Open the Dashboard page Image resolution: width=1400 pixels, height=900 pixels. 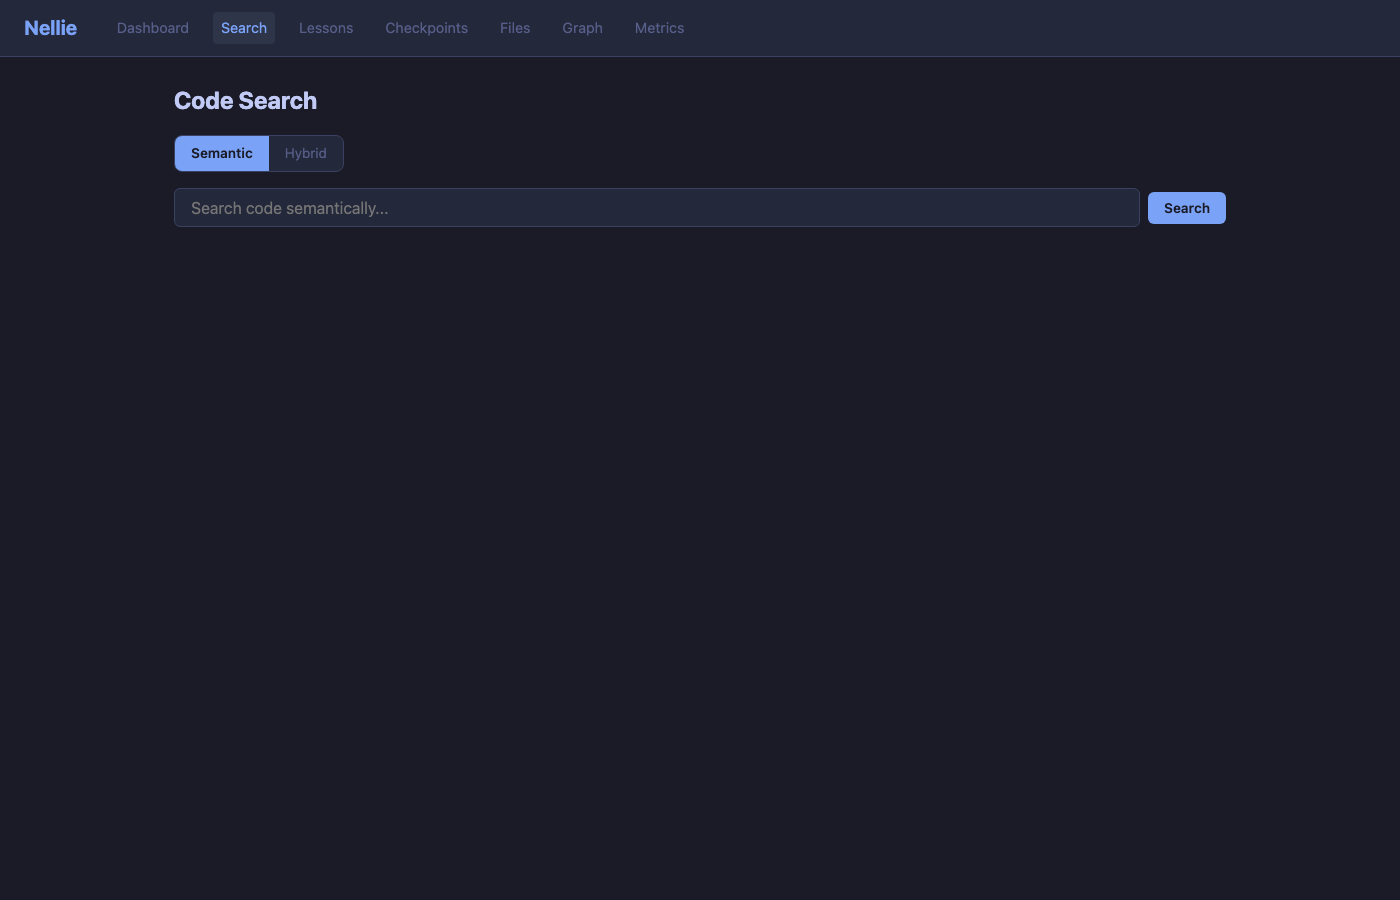(x=152, y=28)
